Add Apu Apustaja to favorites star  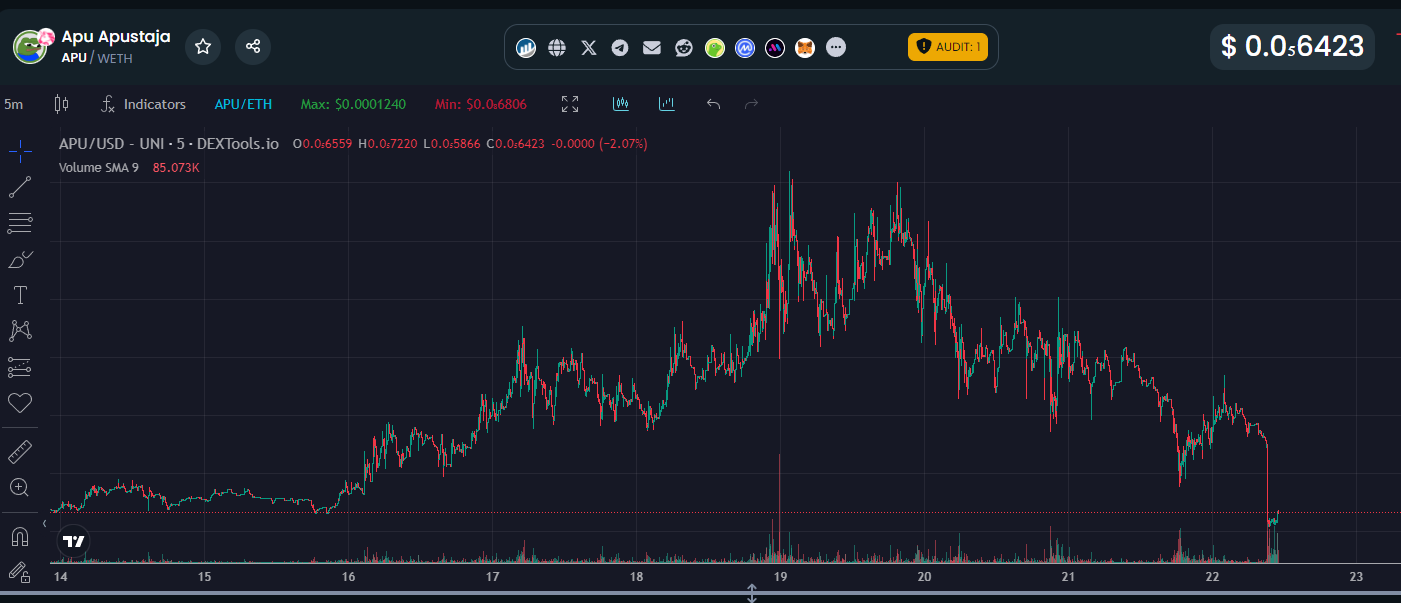(203, 46)
